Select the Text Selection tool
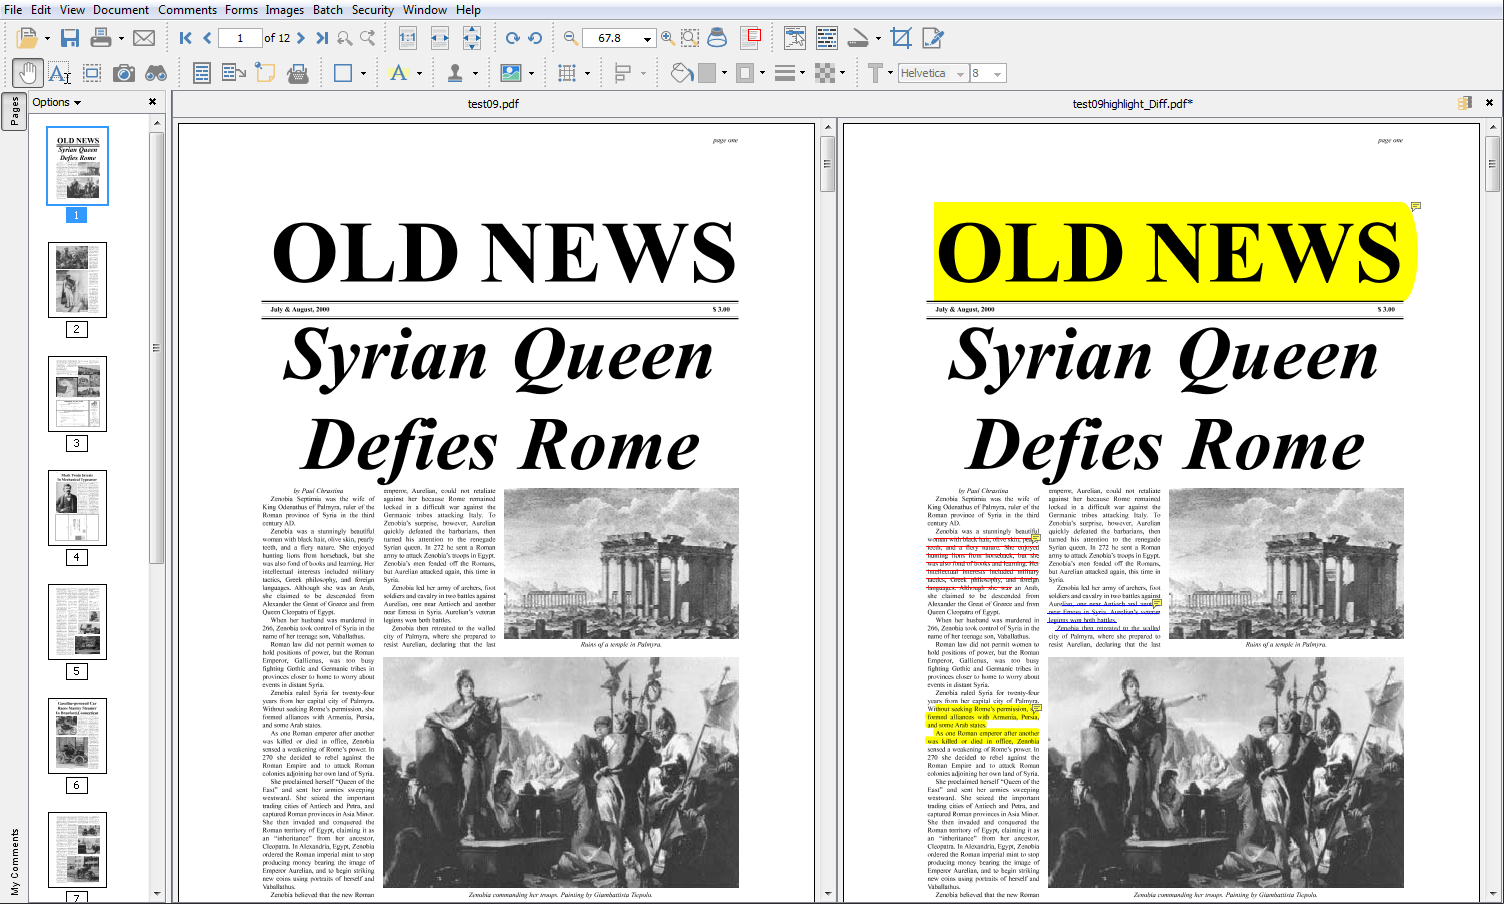Screen dimensions: 1504x904 click(x=60, y=73)
